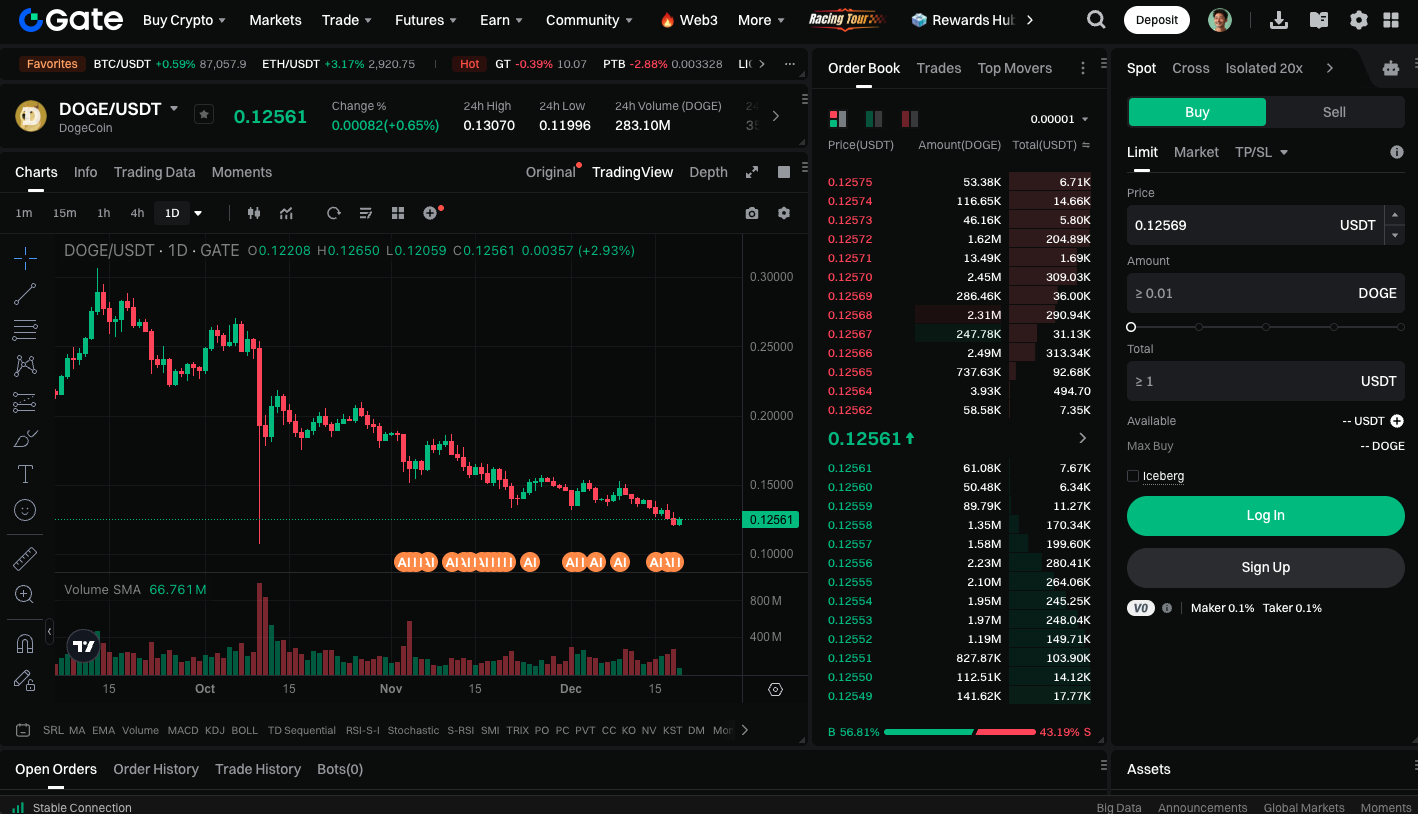Activate the ruler measure tool
This screenshot has height=814, width=1418.
coord(25,558)
